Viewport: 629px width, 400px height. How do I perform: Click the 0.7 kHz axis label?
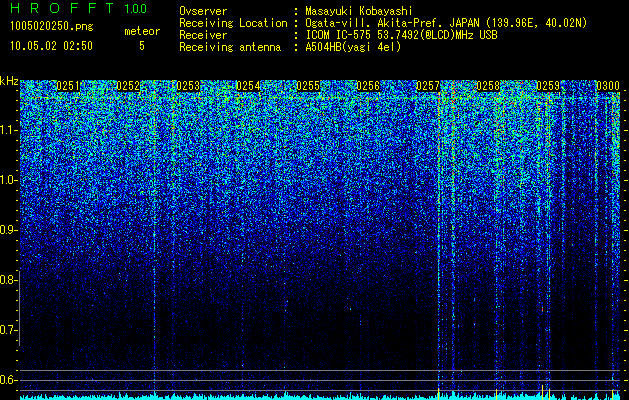(x=8, y=330)
